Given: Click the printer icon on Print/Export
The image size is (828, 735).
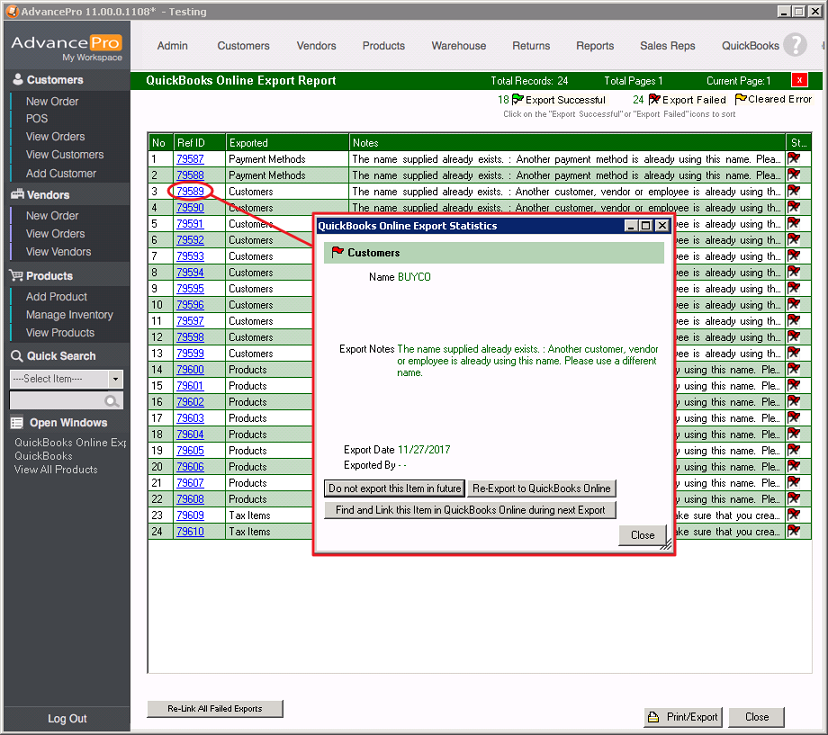Looking at the screenshot, I should click(654, 717).
